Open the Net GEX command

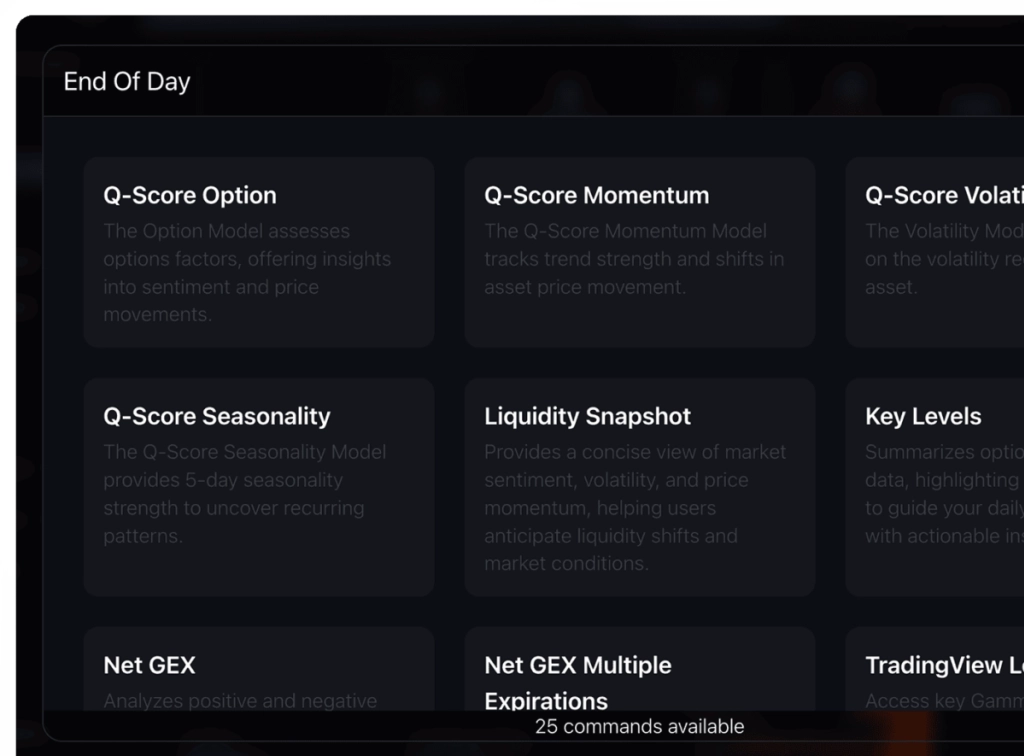click(x=259, y=669)
